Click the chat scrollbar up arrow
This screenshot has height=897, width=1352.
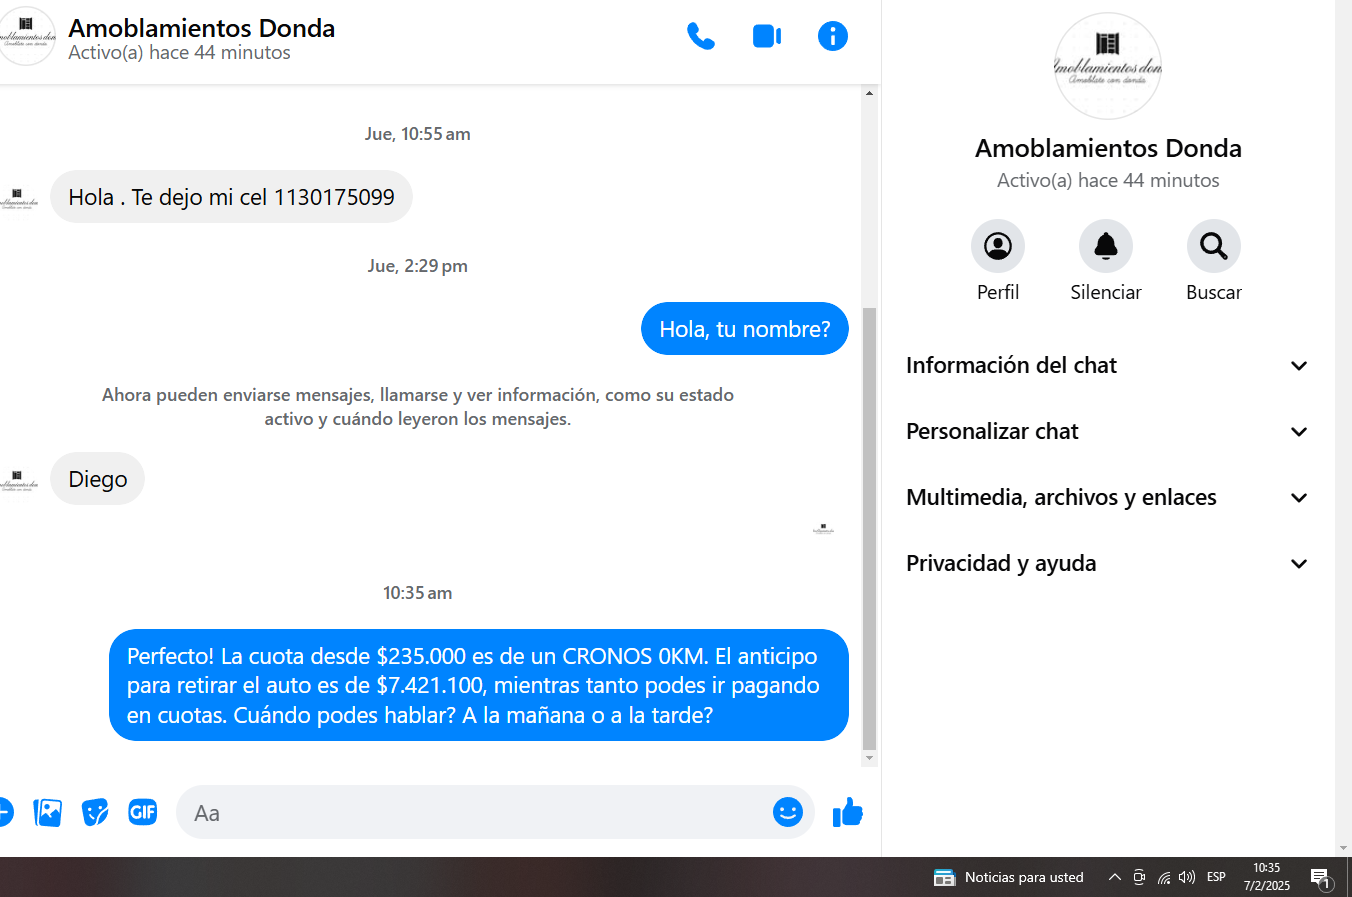(869, 93)
